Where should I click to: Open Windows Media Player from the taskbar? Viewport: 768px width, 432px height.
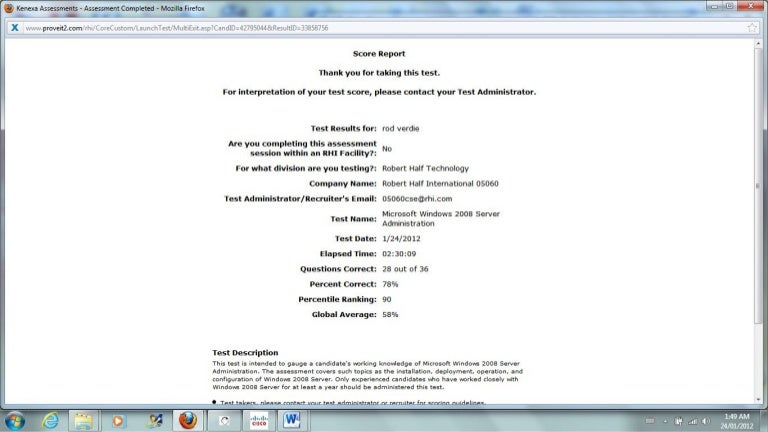click(x=118, y=421)
